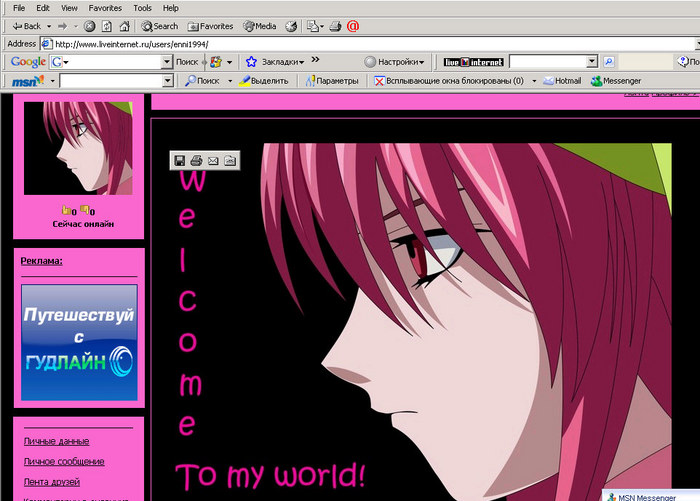Open the Help menu

[171, 8]
